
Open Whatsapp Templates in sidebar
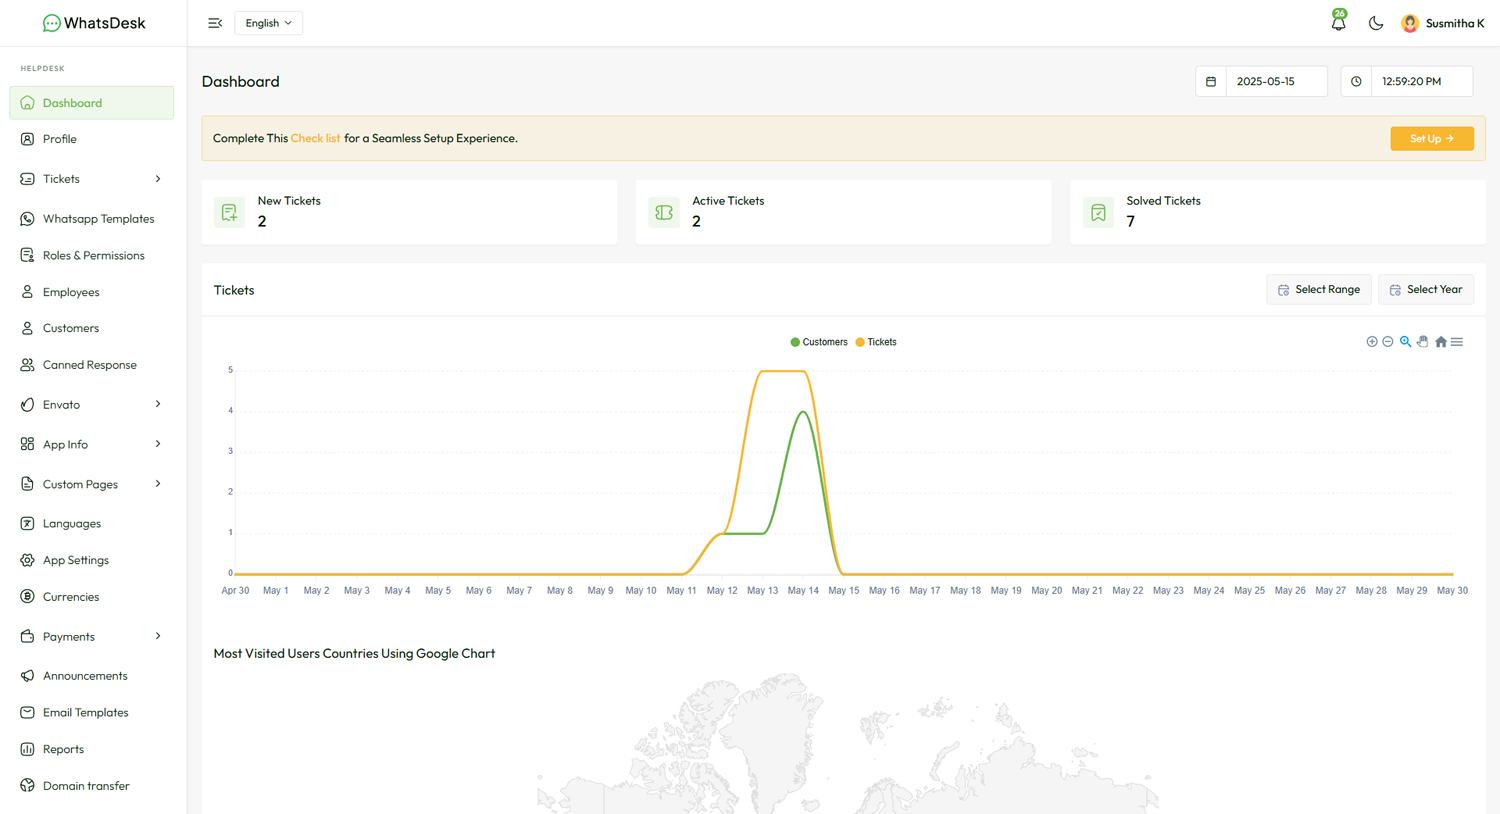click(x=98, y=219)
